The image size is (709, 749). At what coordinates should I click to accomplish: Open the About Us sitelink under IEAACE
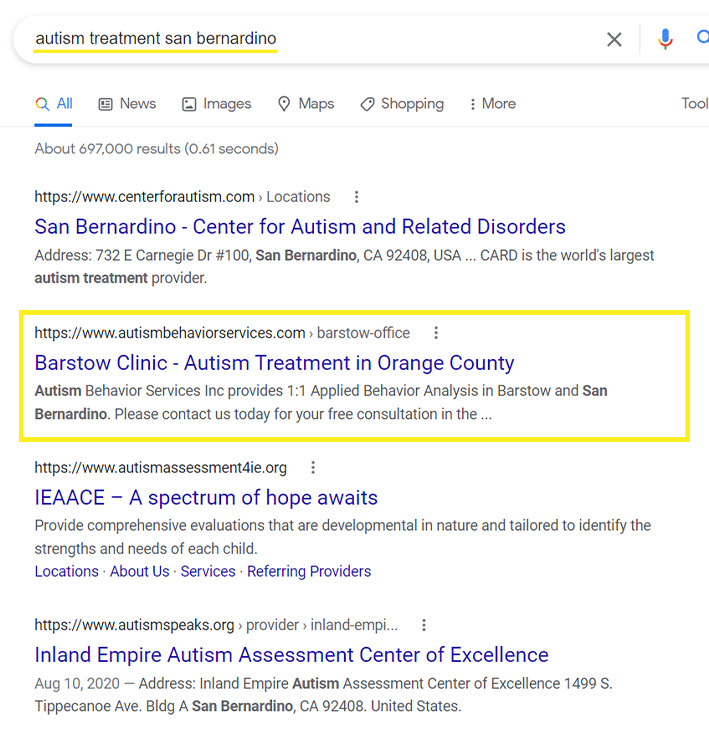(140, 571)
